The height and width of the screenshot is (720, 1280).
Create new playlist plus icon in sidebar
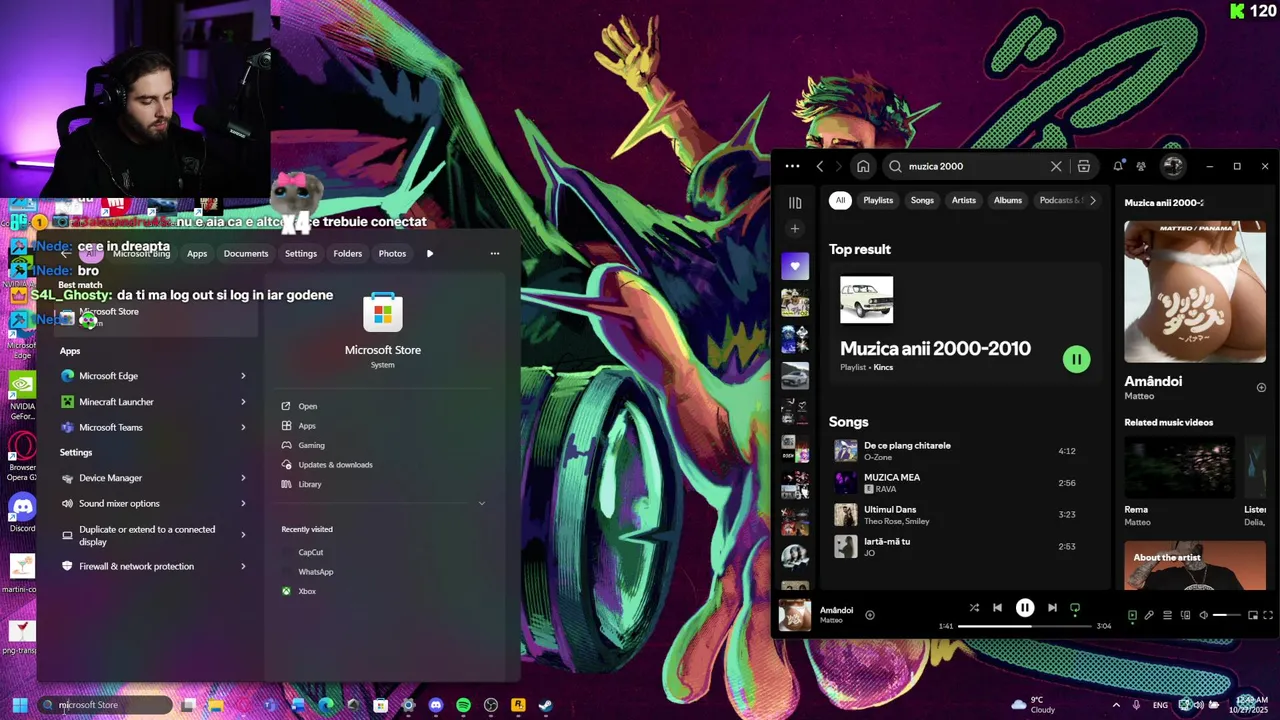click(x=795, y=229)
